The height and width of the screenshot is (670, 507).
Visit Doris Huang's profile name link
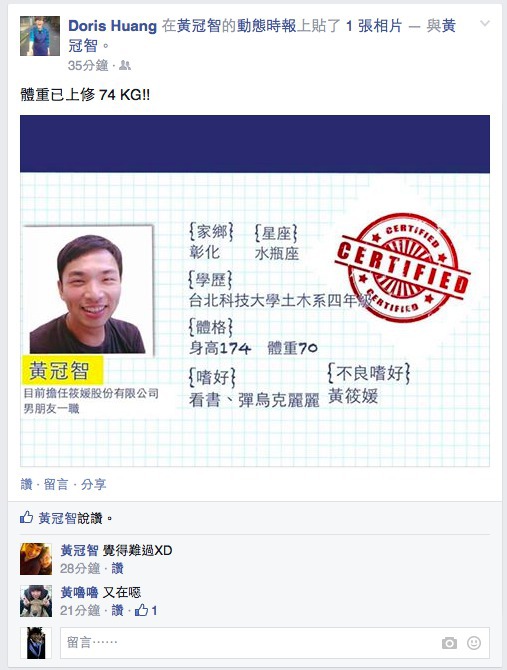113,26
